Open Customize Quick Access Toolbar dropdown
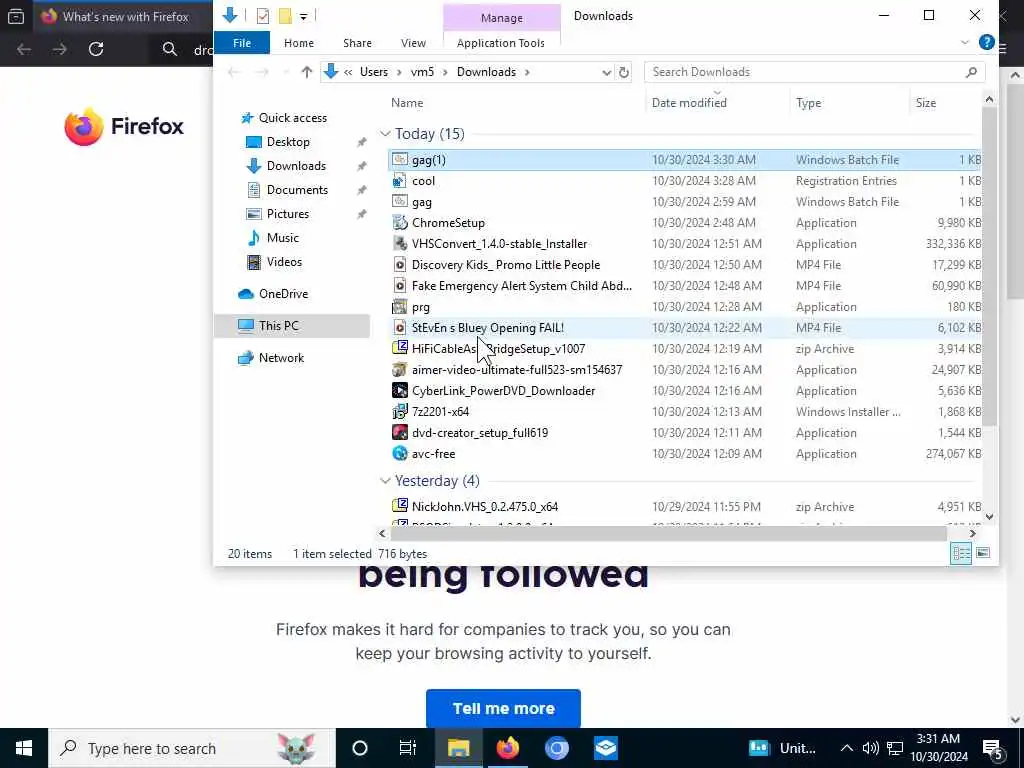This screenshot has height=768, width=1024. coord(304,16)
